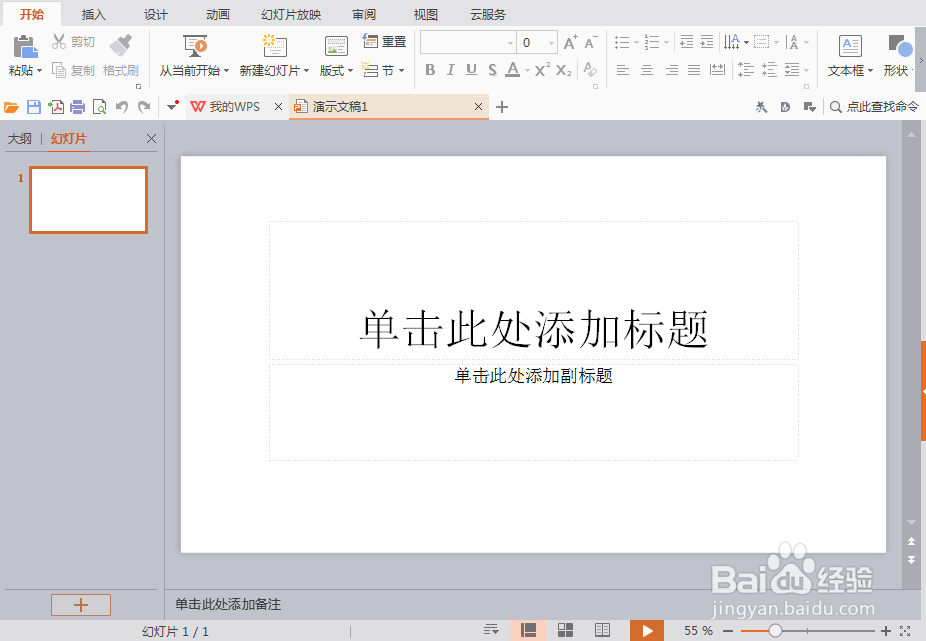Open the font size dropdown
This screenshot has height=641, width=926.
[x=551, y=43]
